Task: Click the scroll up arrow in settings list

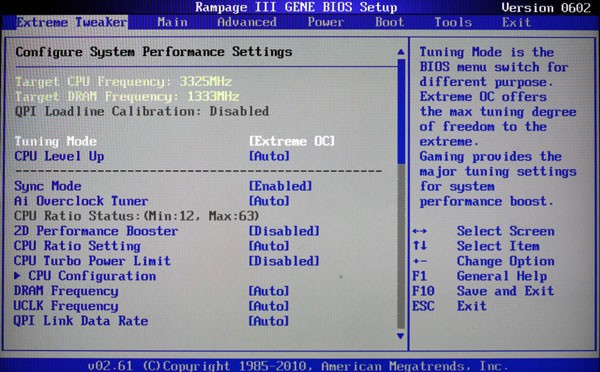Action: [x=401, y=52]
